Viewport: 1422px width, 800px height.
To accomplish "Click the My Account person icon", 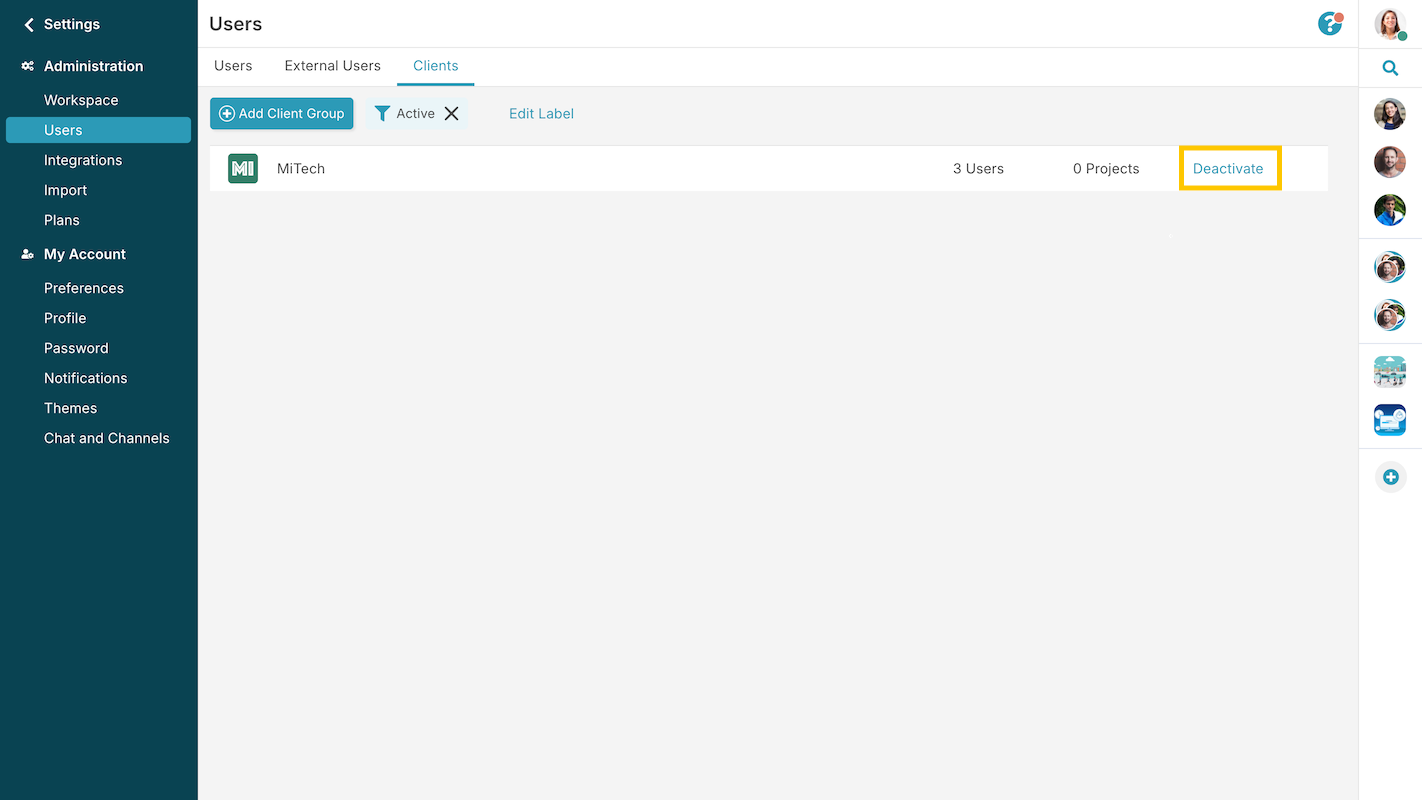I will click(27, 254).
